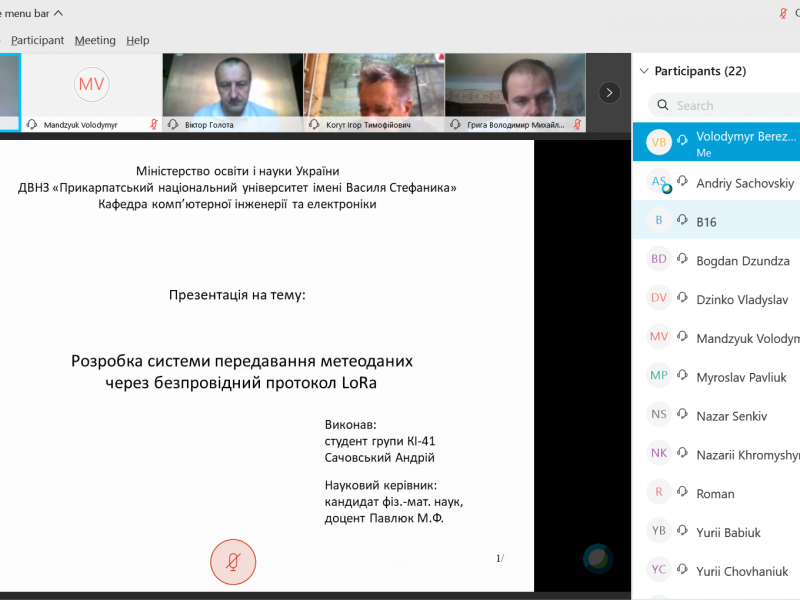Click the NK avatar for Nazarii Khromyshyn
The width and height of the screenshot is (800, 600).
(x=658, y=454)
